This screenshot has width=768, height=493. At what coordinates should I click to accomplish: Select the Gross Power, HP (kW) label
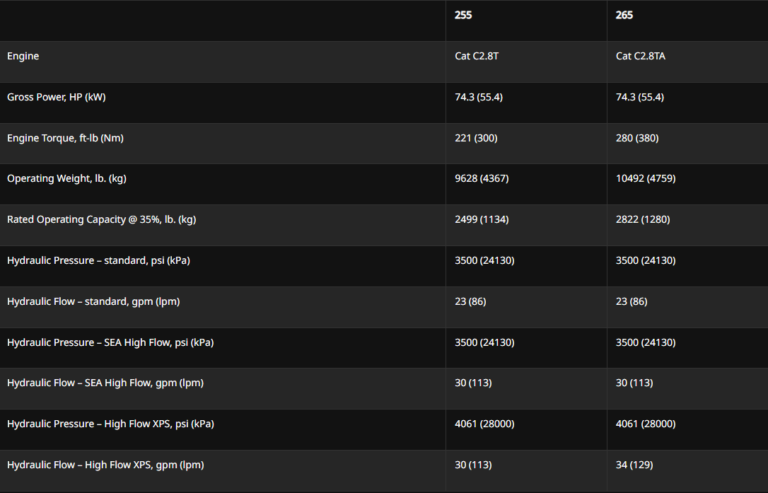(x=56, y=97)
